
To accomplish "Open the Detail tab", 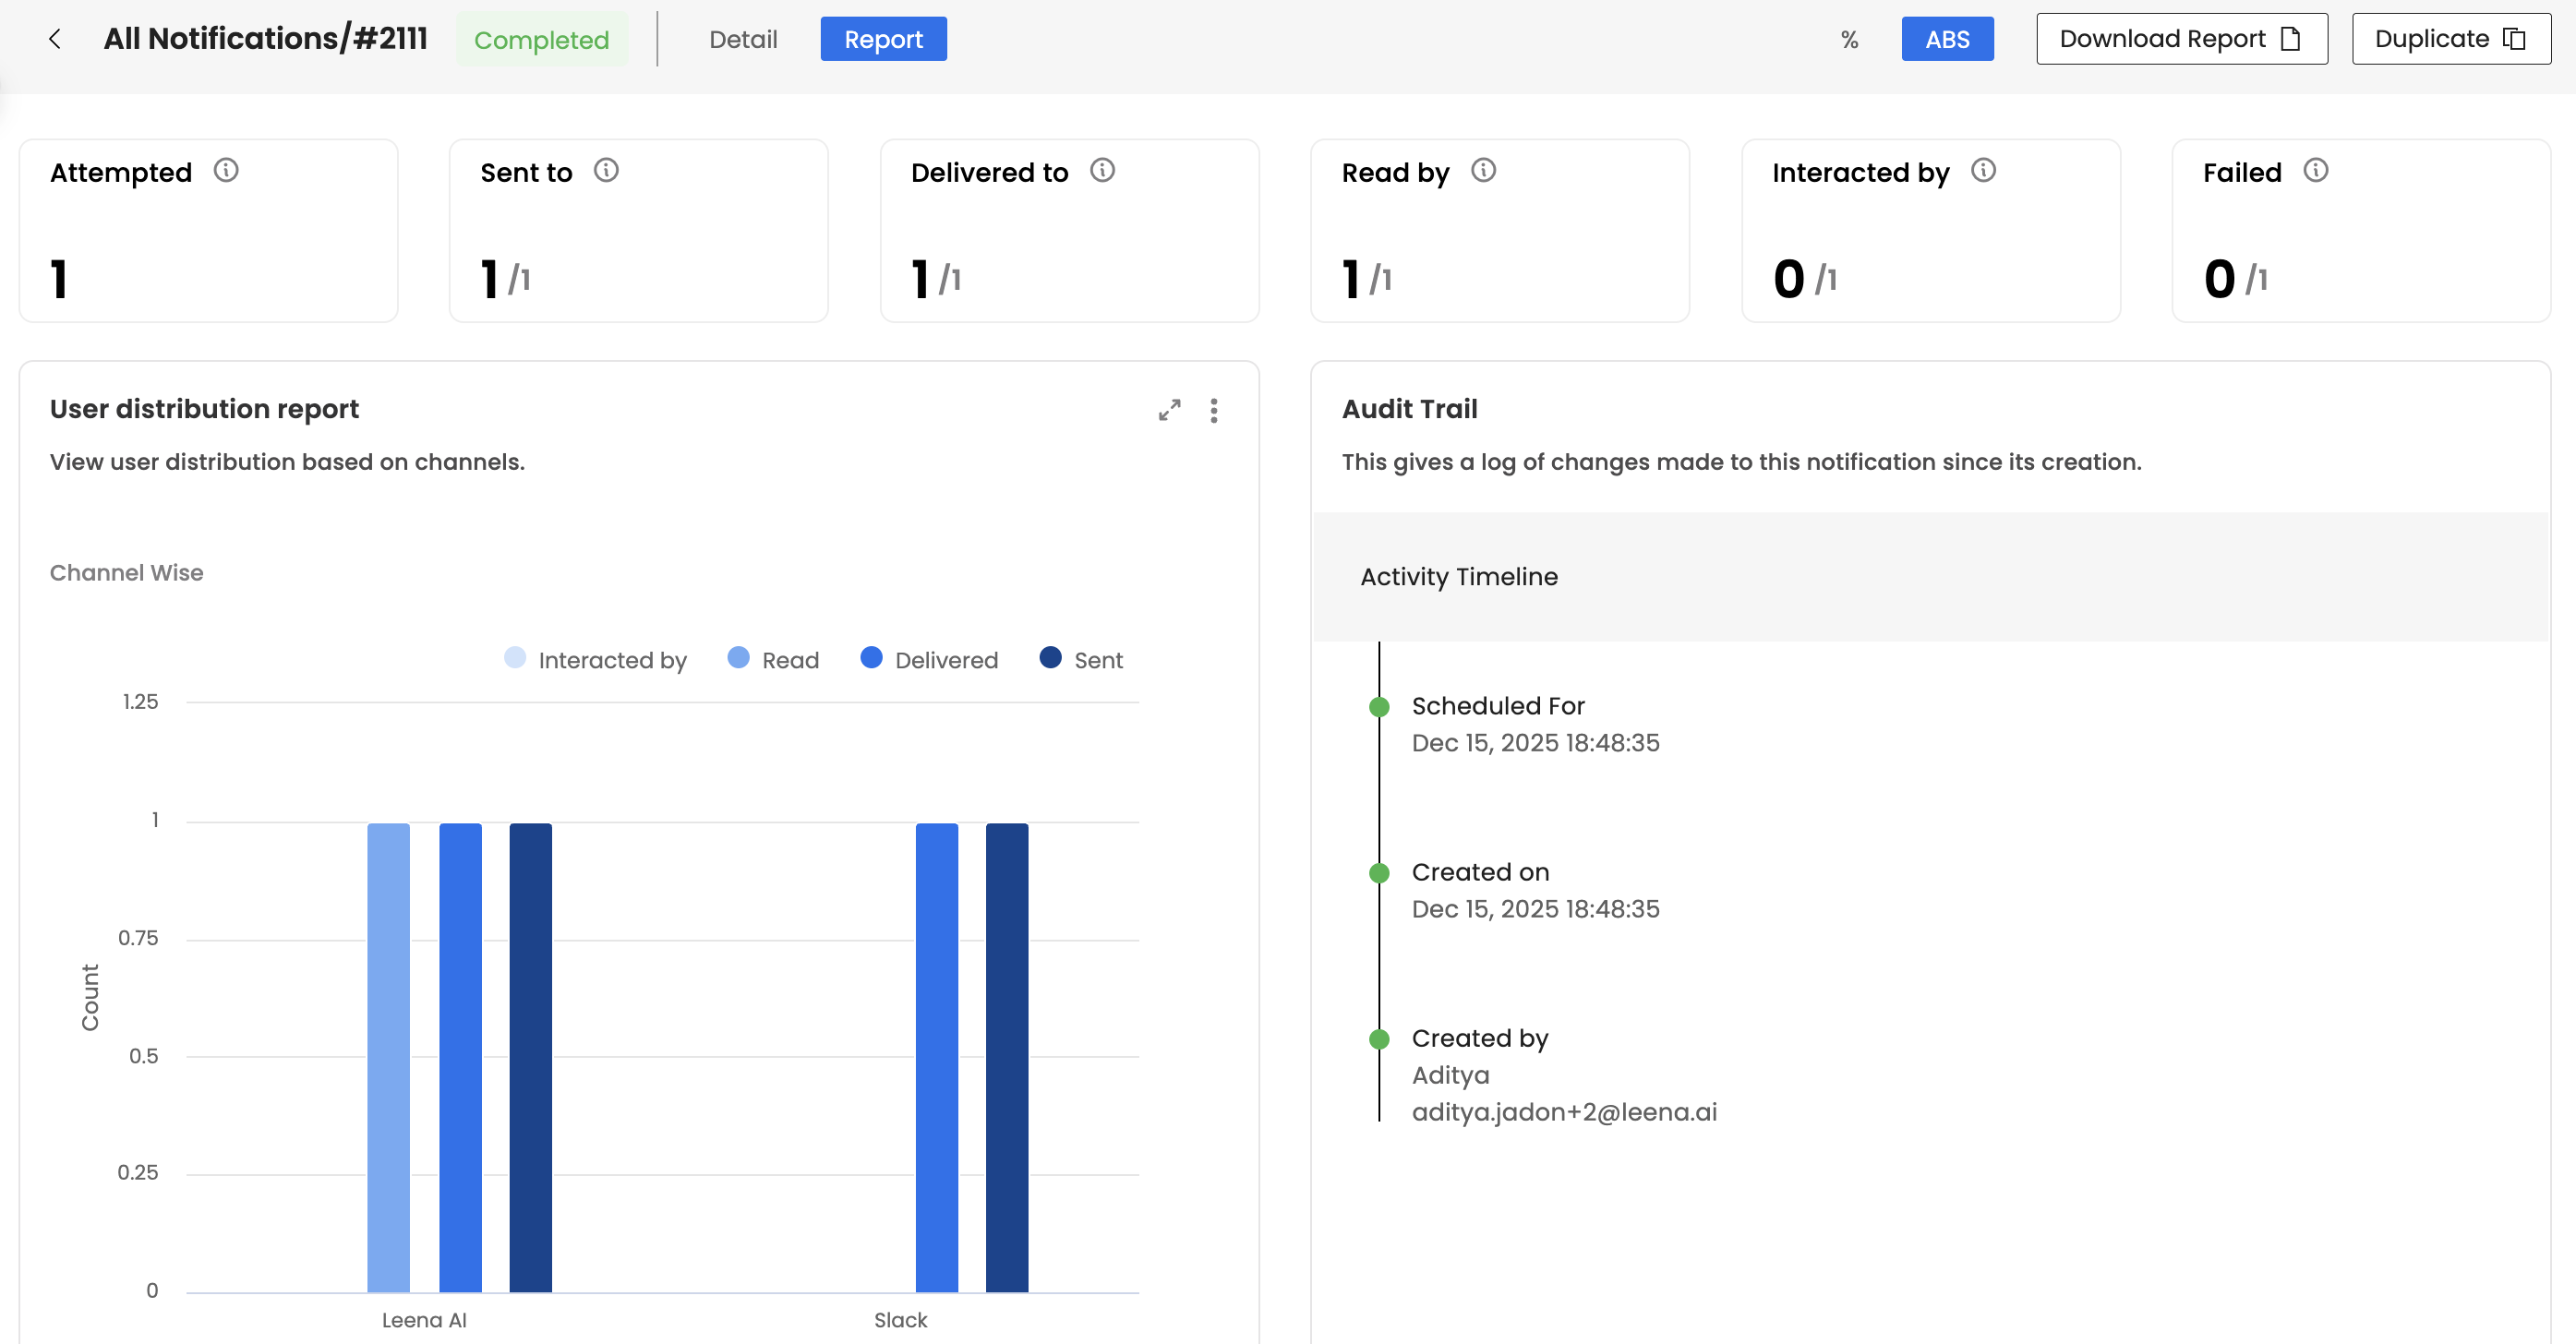I will (x=742, y=40).
